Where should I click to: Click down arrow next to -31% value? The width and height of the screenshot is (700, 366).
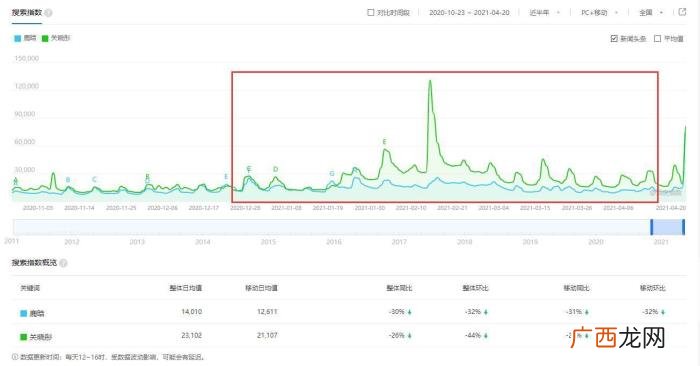[587, 312]
